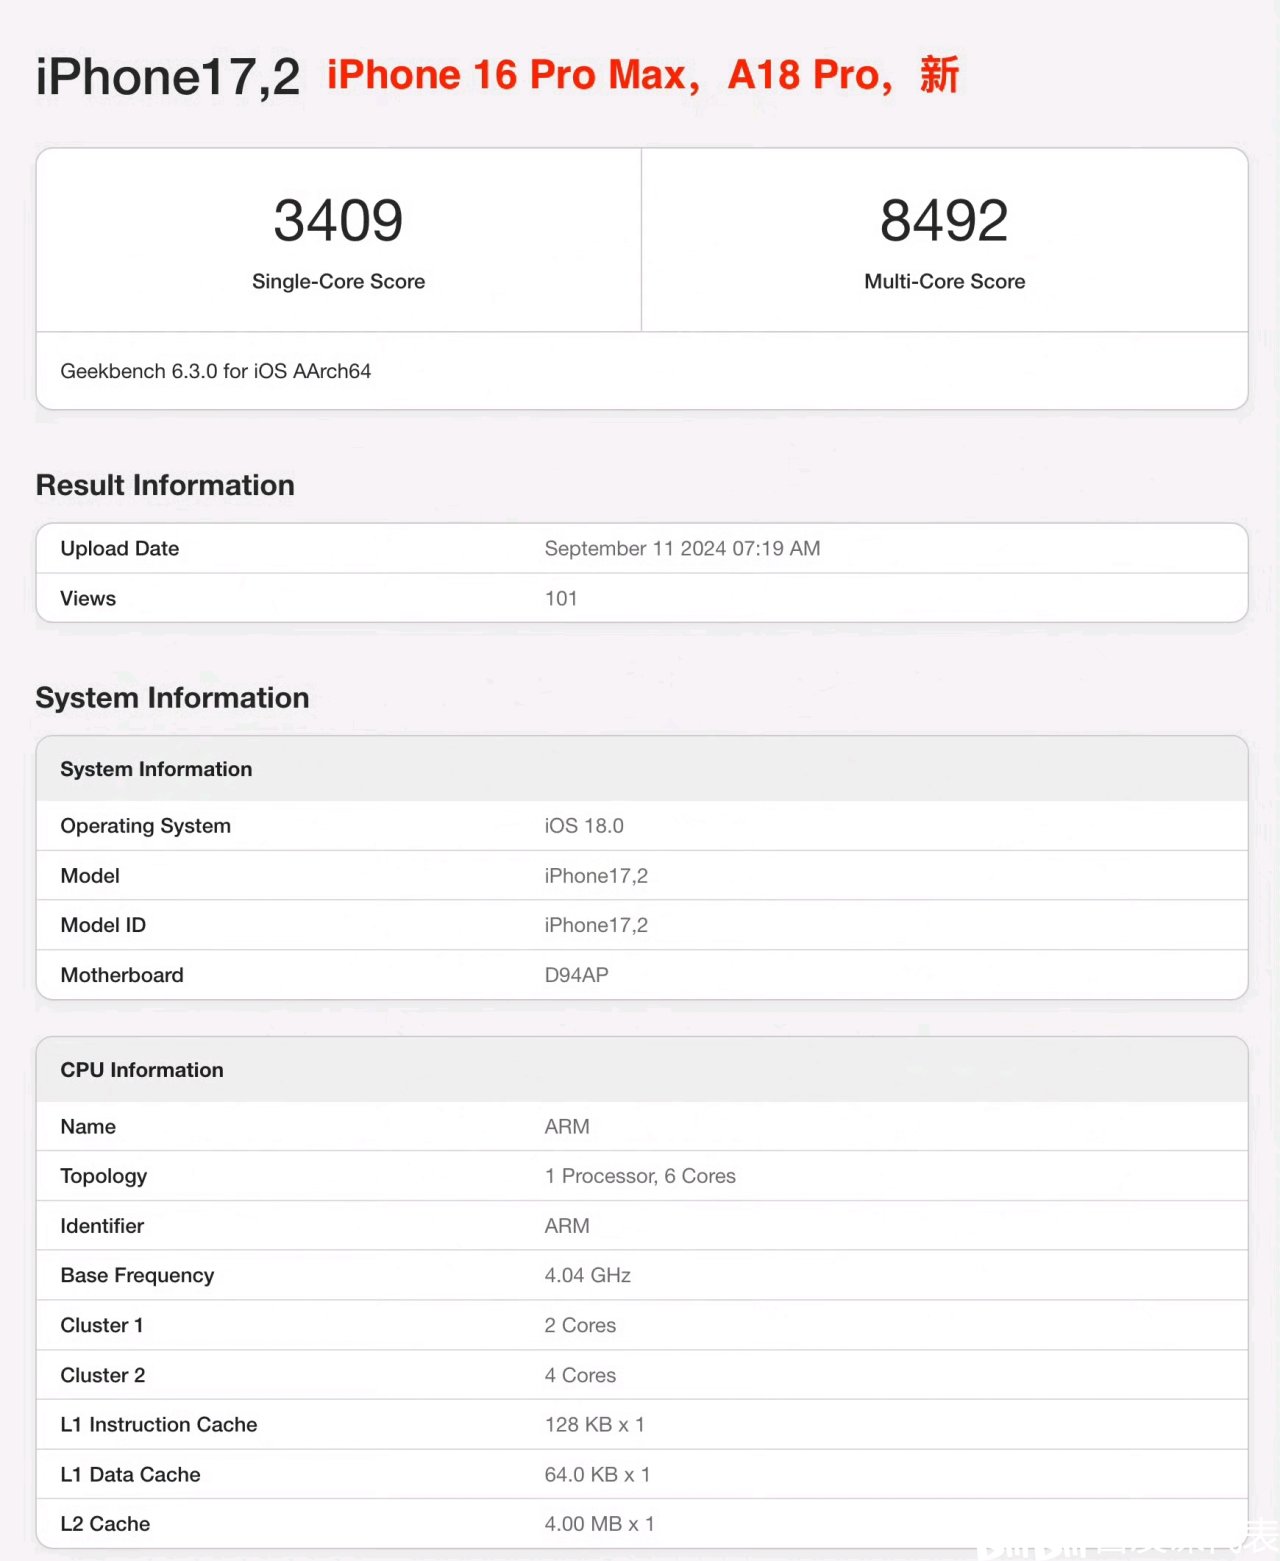Click the September 11 2024 07:19 AM value
This screenshot has width=1280, height=1561.
click(x=682, y=548)
